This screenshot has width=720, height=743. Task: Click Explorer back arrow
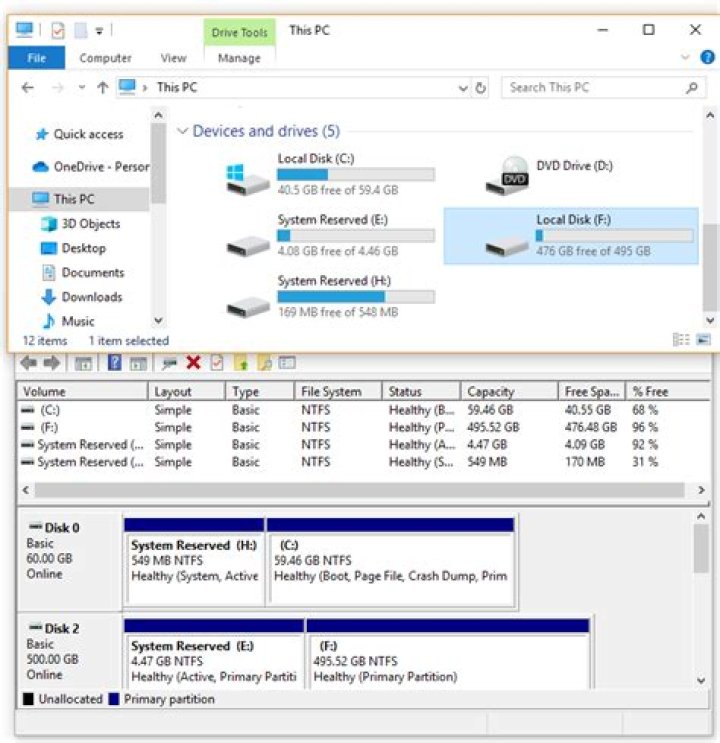(x=28, y=88)
